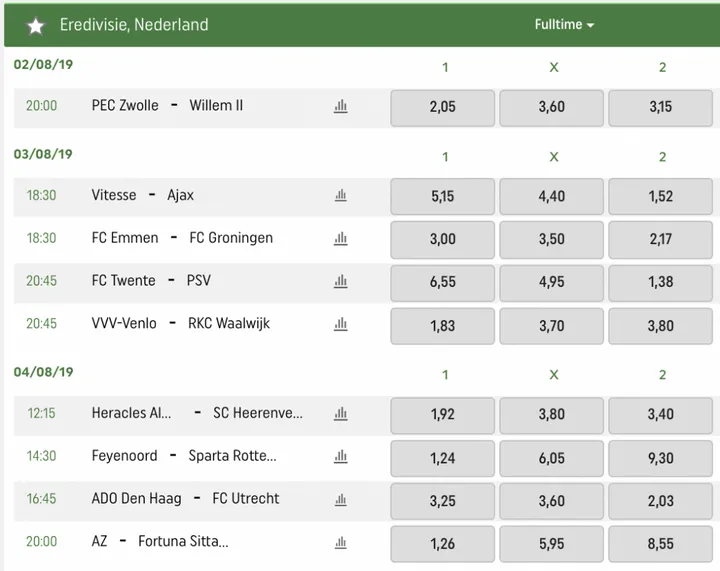Open stats icon for Feyenoord match
This screenshot has height=571, width=720.
341,457
